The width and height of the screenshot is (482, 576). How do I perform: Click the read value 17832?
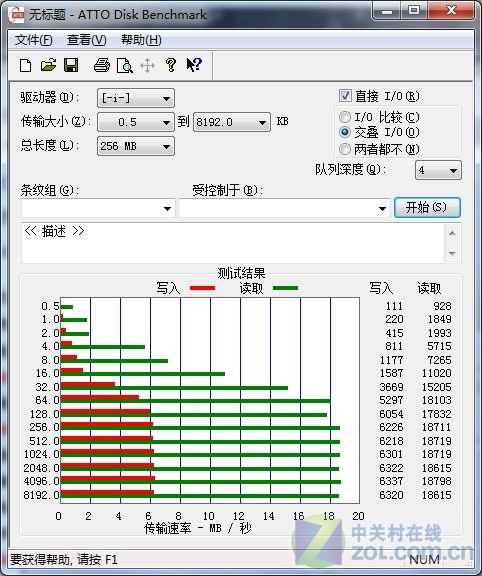[x=436, y=414]
